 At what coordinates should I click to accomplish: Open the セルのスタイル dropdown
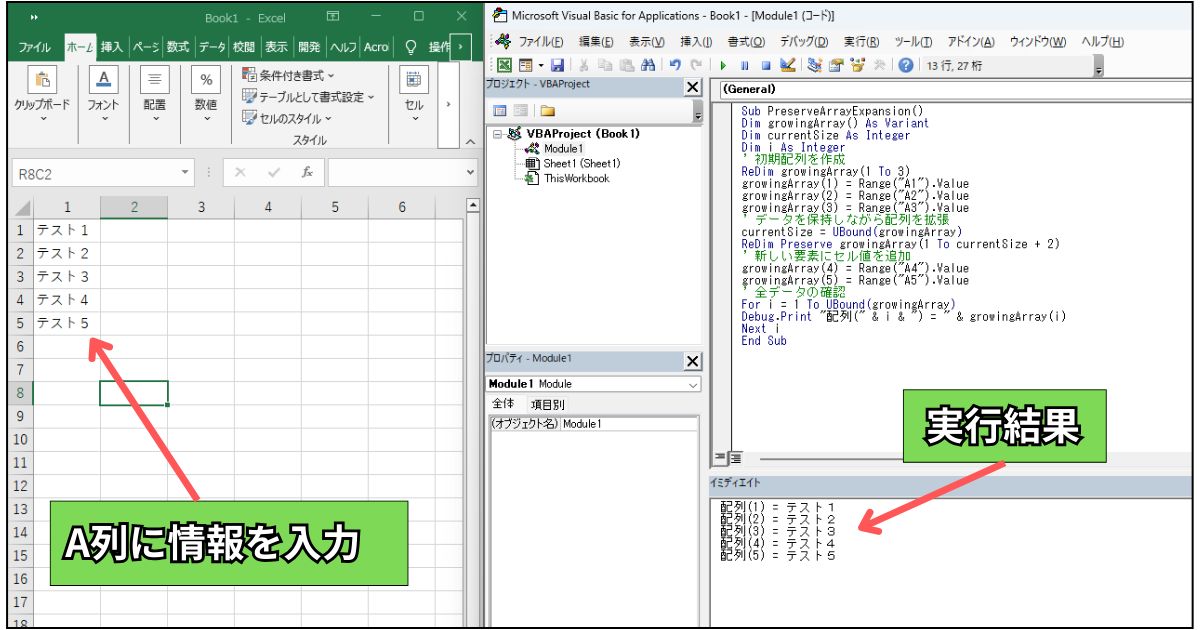(327, 119)
